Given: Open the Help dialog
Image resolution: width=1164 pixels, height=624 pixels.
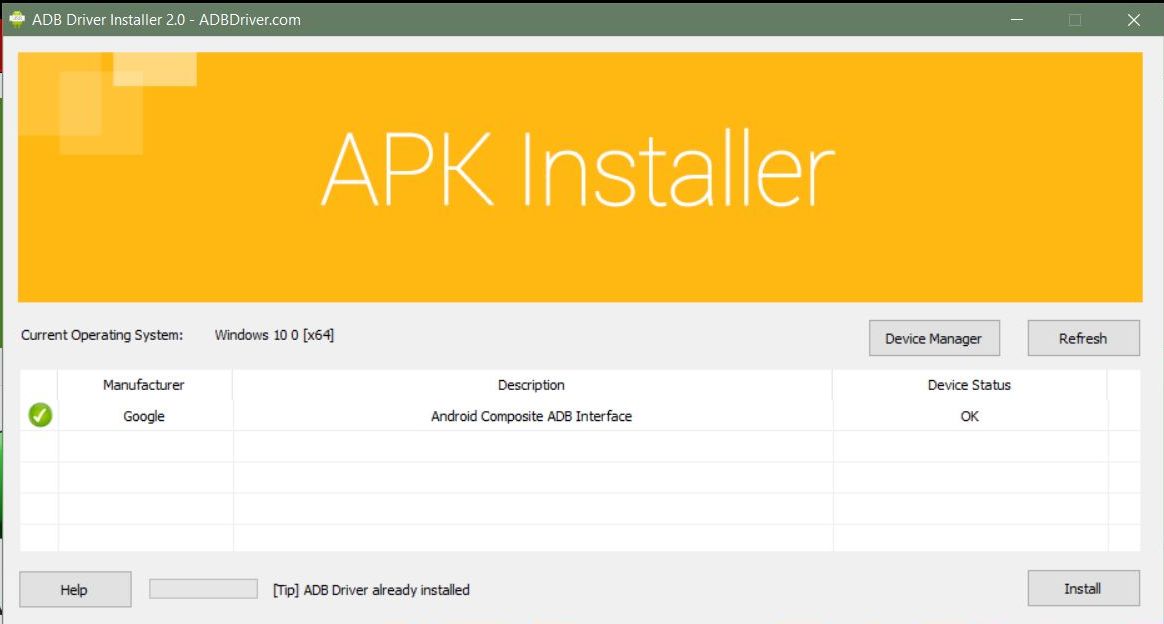Looking at the screenshot, I should click(75, 590).
